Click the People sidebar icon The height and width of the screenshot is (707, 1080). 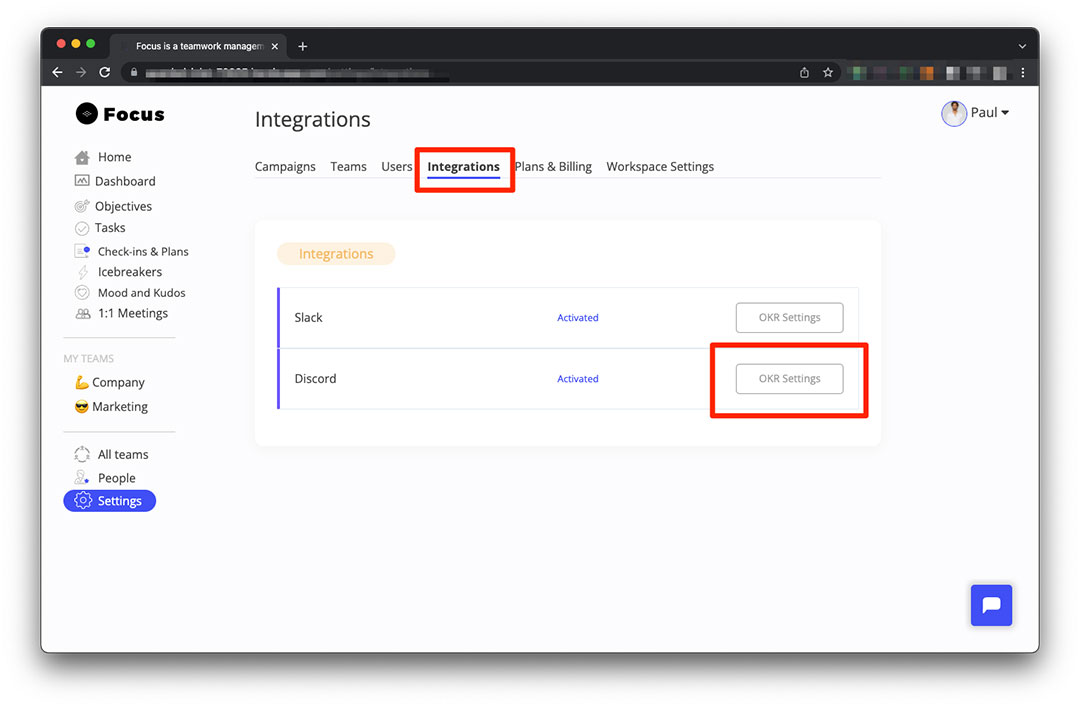tap(82, 478)
